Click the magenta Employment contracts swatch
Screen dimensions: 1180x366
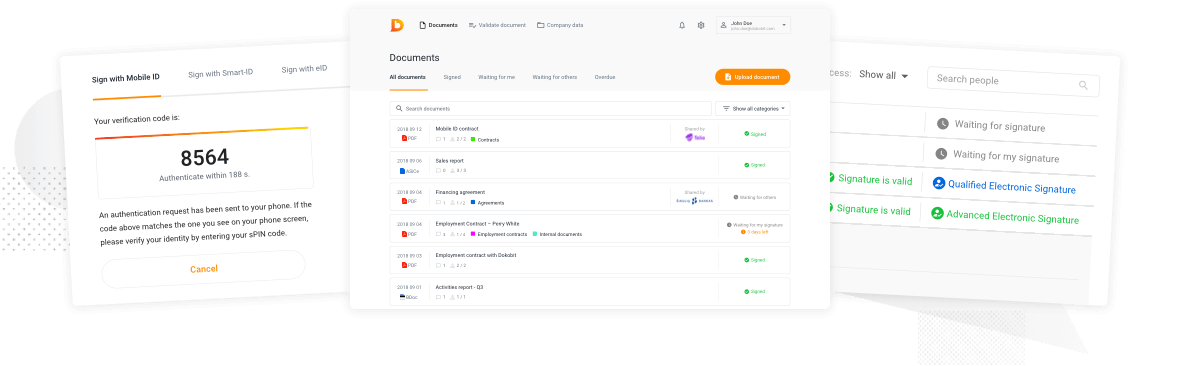473,234
